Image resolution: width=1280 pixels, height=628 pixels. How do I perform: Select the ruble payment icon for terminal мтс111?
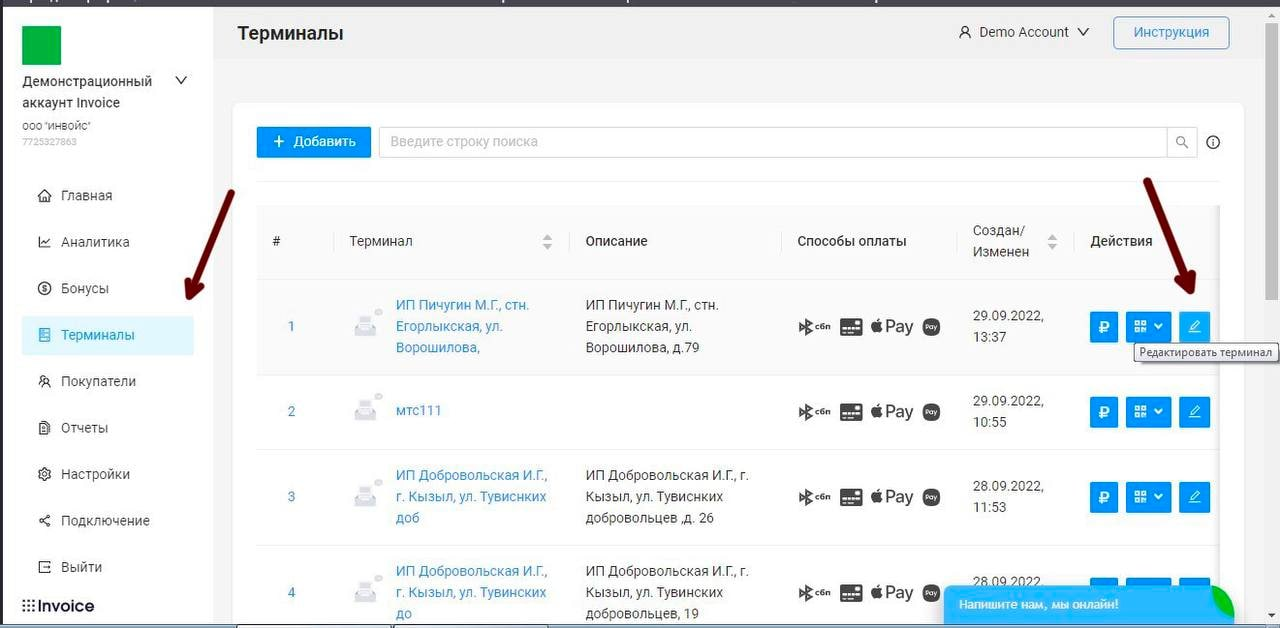tap(1103, 411)
